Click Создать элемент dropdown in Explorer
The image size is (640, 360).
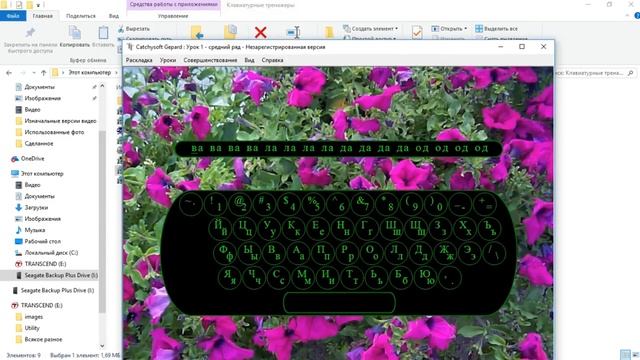pos(371,29)
